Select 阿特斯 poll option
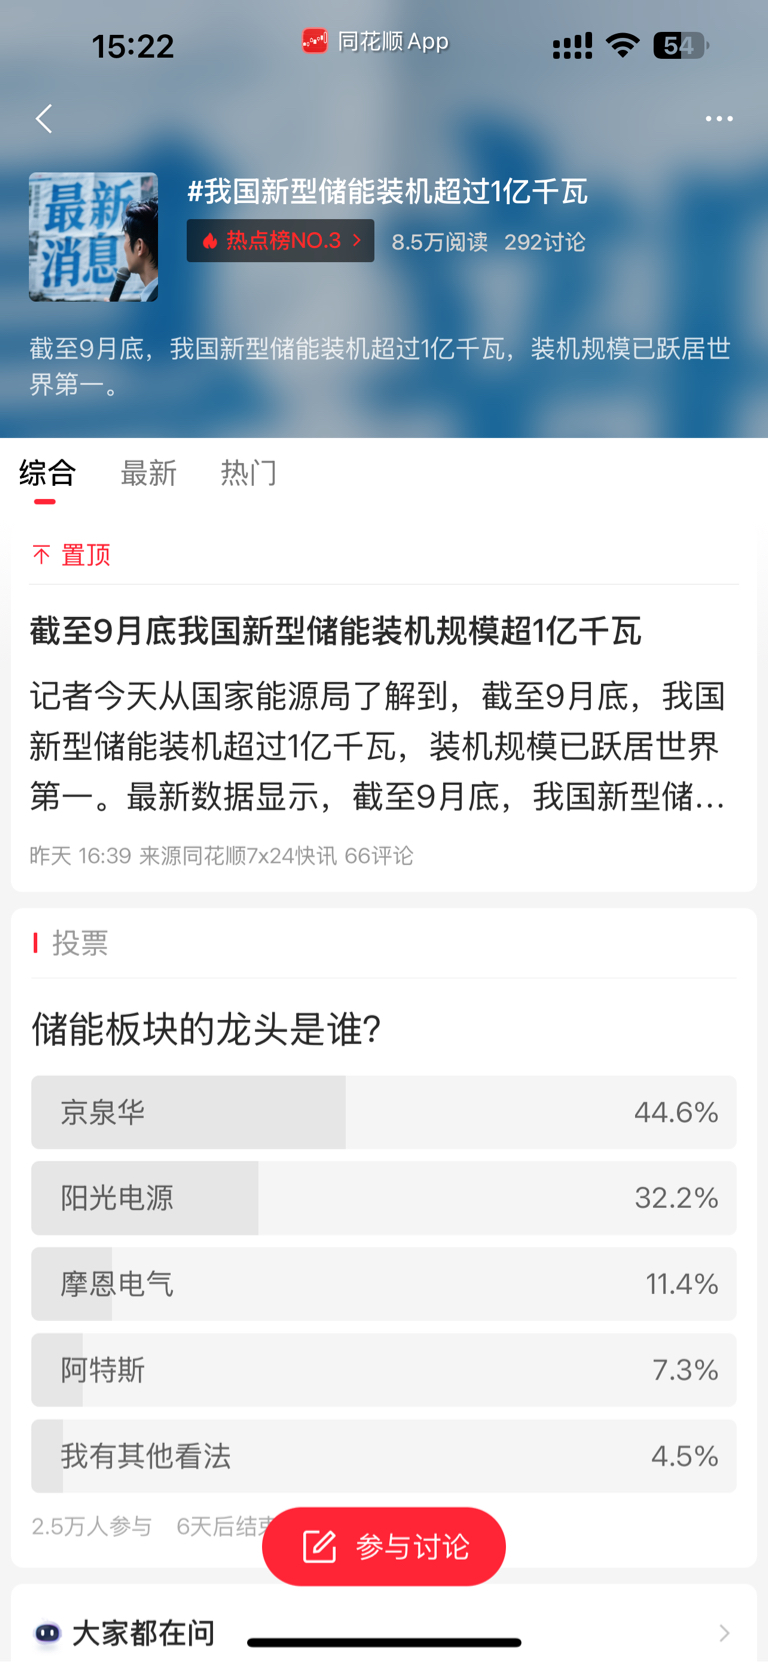Image resolution: width=768 pixels, height=1662 pixels. point(384,1370)
